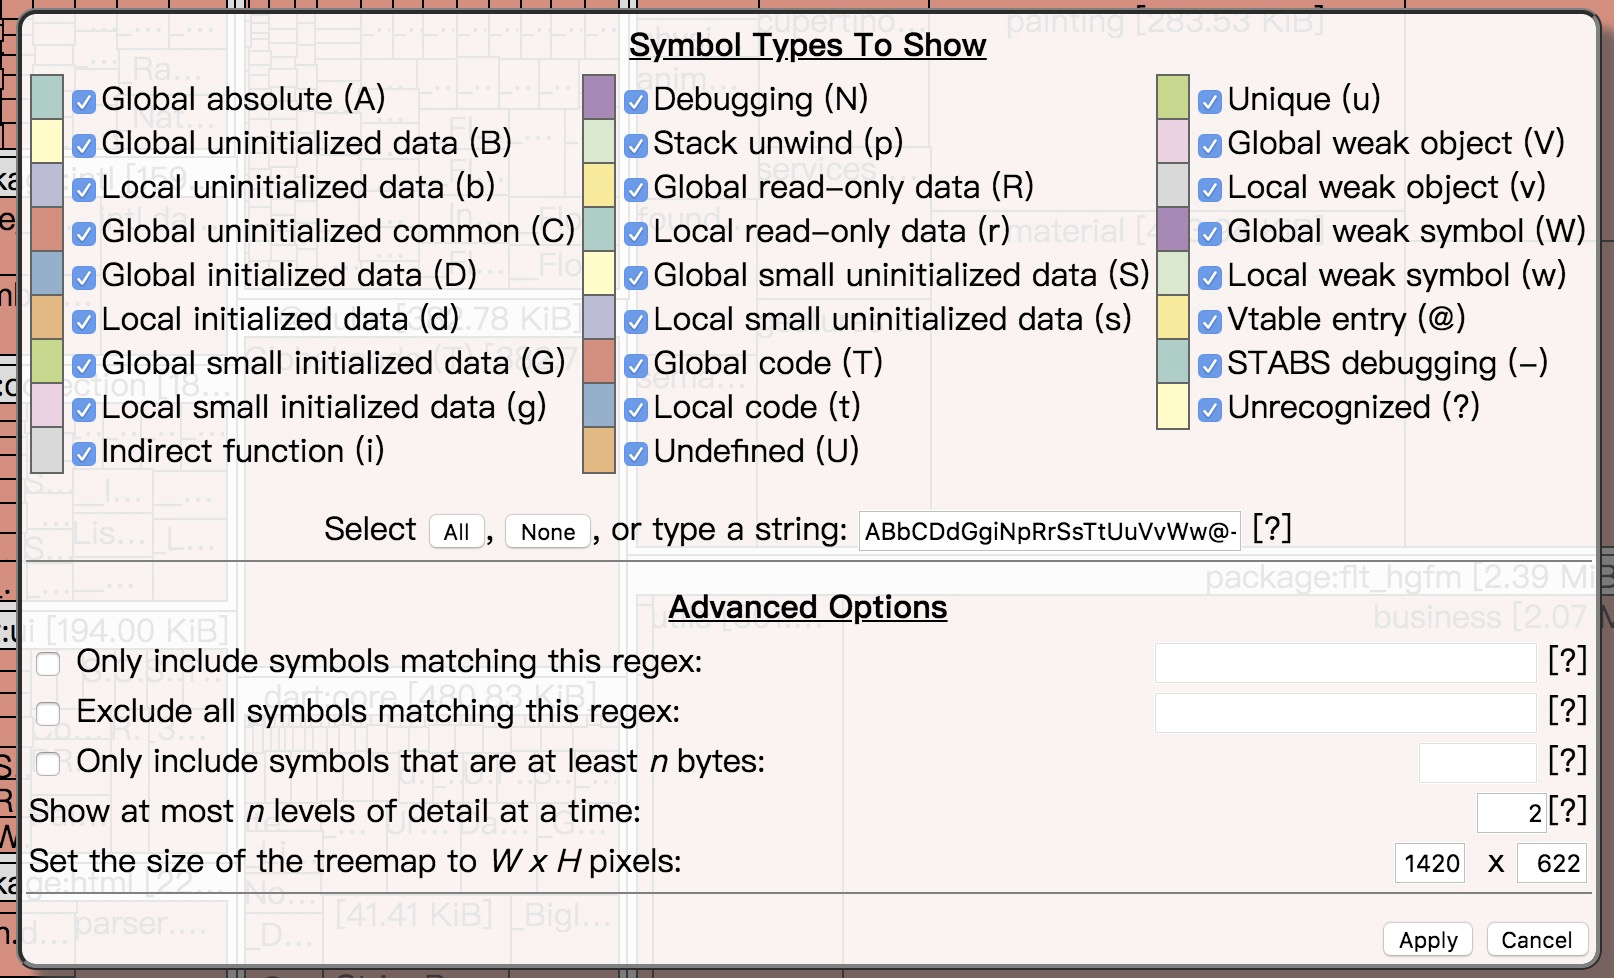Click help icon for minimum bytes option
The height and width of the screenshot is (978, 1614).
tap(1567, 761)
